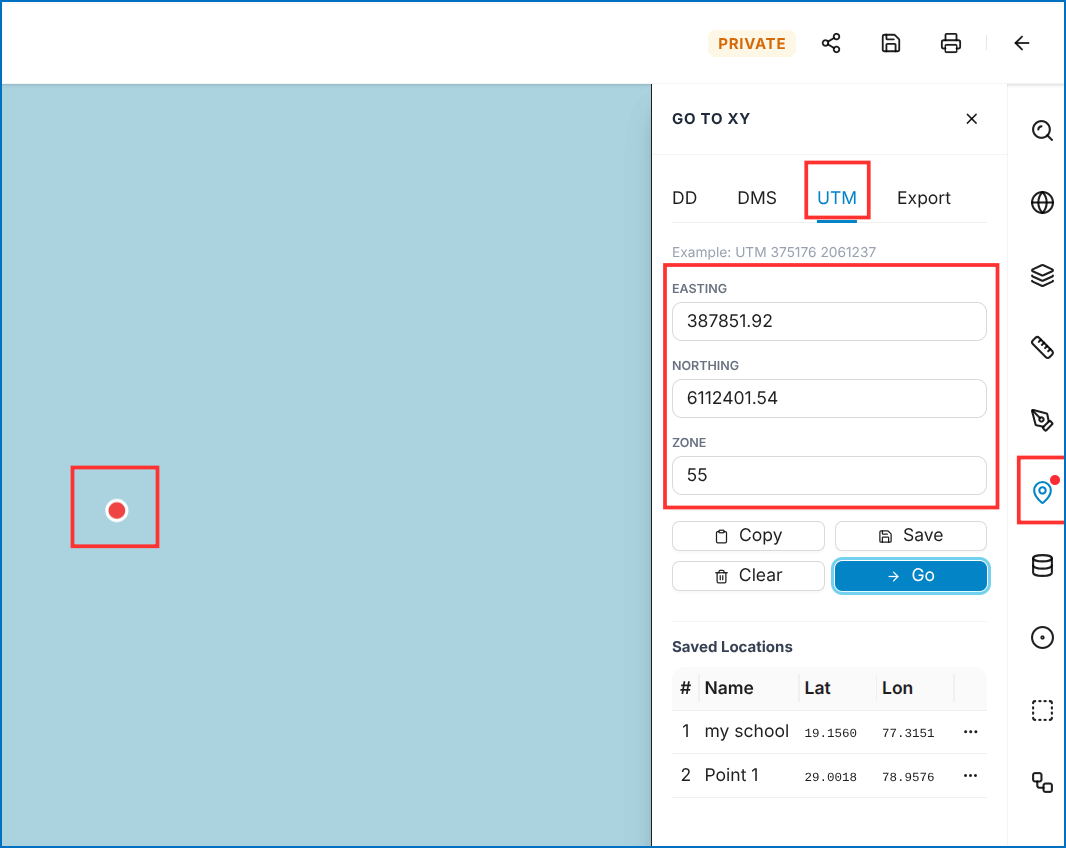Click the Clear button

pos(748,576)
